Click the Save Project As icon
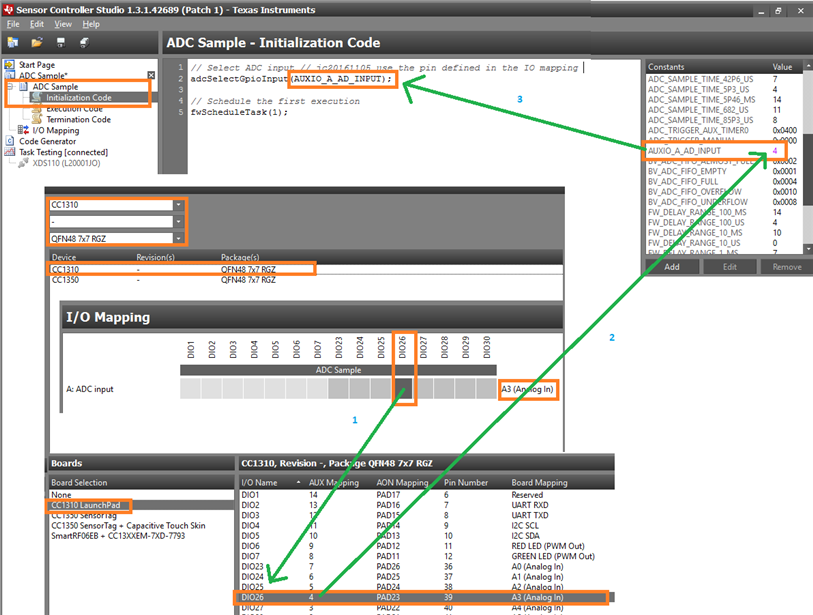The image size is (813, 615). (x=84, y=43)
